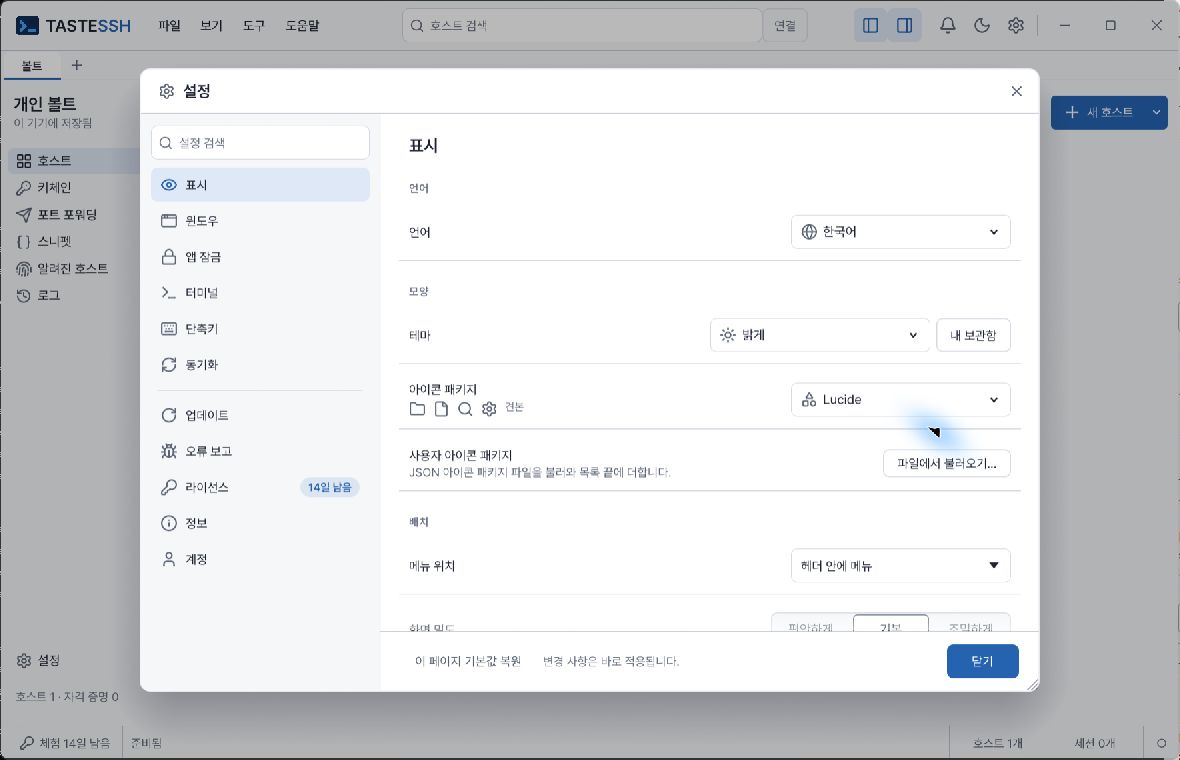Click dialog resize grip at bottom corner
1180x760 pixels.
point(1032,685)
